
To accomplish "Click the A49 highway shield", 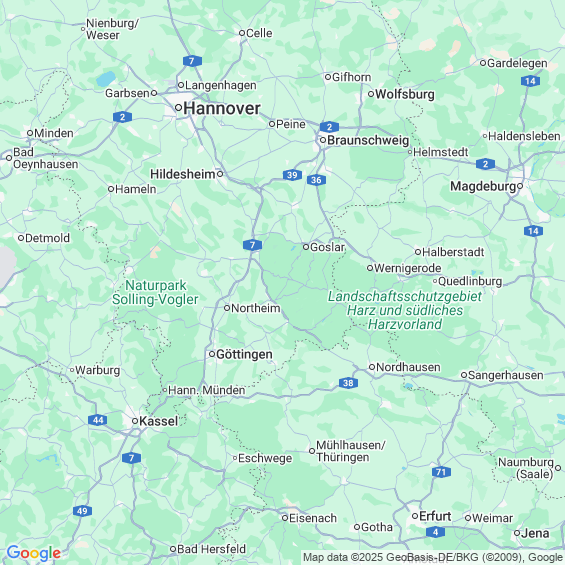I will (82, 511).
